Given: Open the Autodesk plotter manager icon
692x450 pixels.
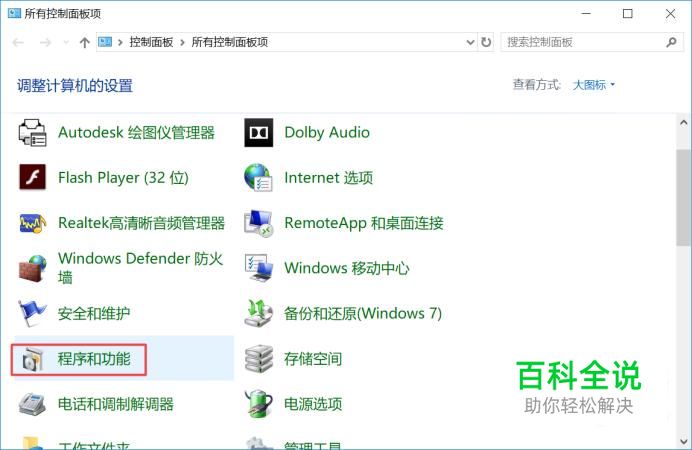Looking at the screenshot, I should 32,133.
